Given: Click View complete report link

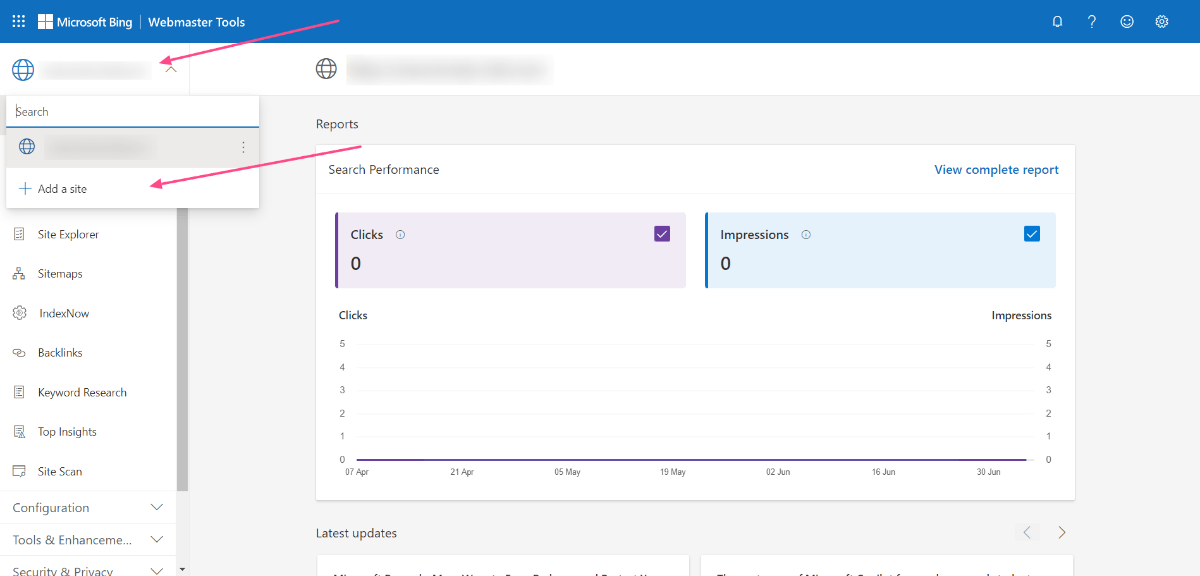Looking at the screenshot, I should tap(996, 170).
